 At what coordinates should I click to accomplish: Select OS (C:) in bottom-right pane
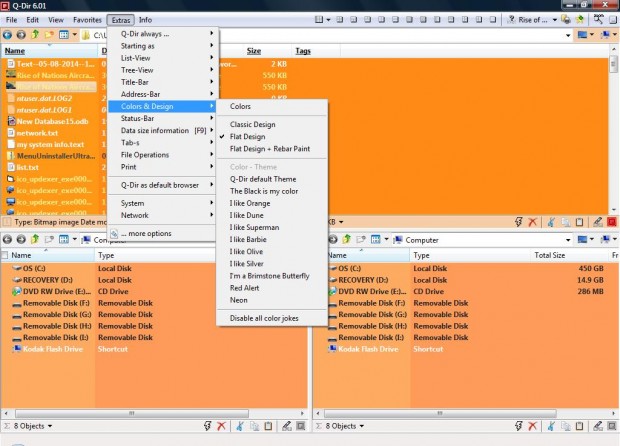[350, 268]
